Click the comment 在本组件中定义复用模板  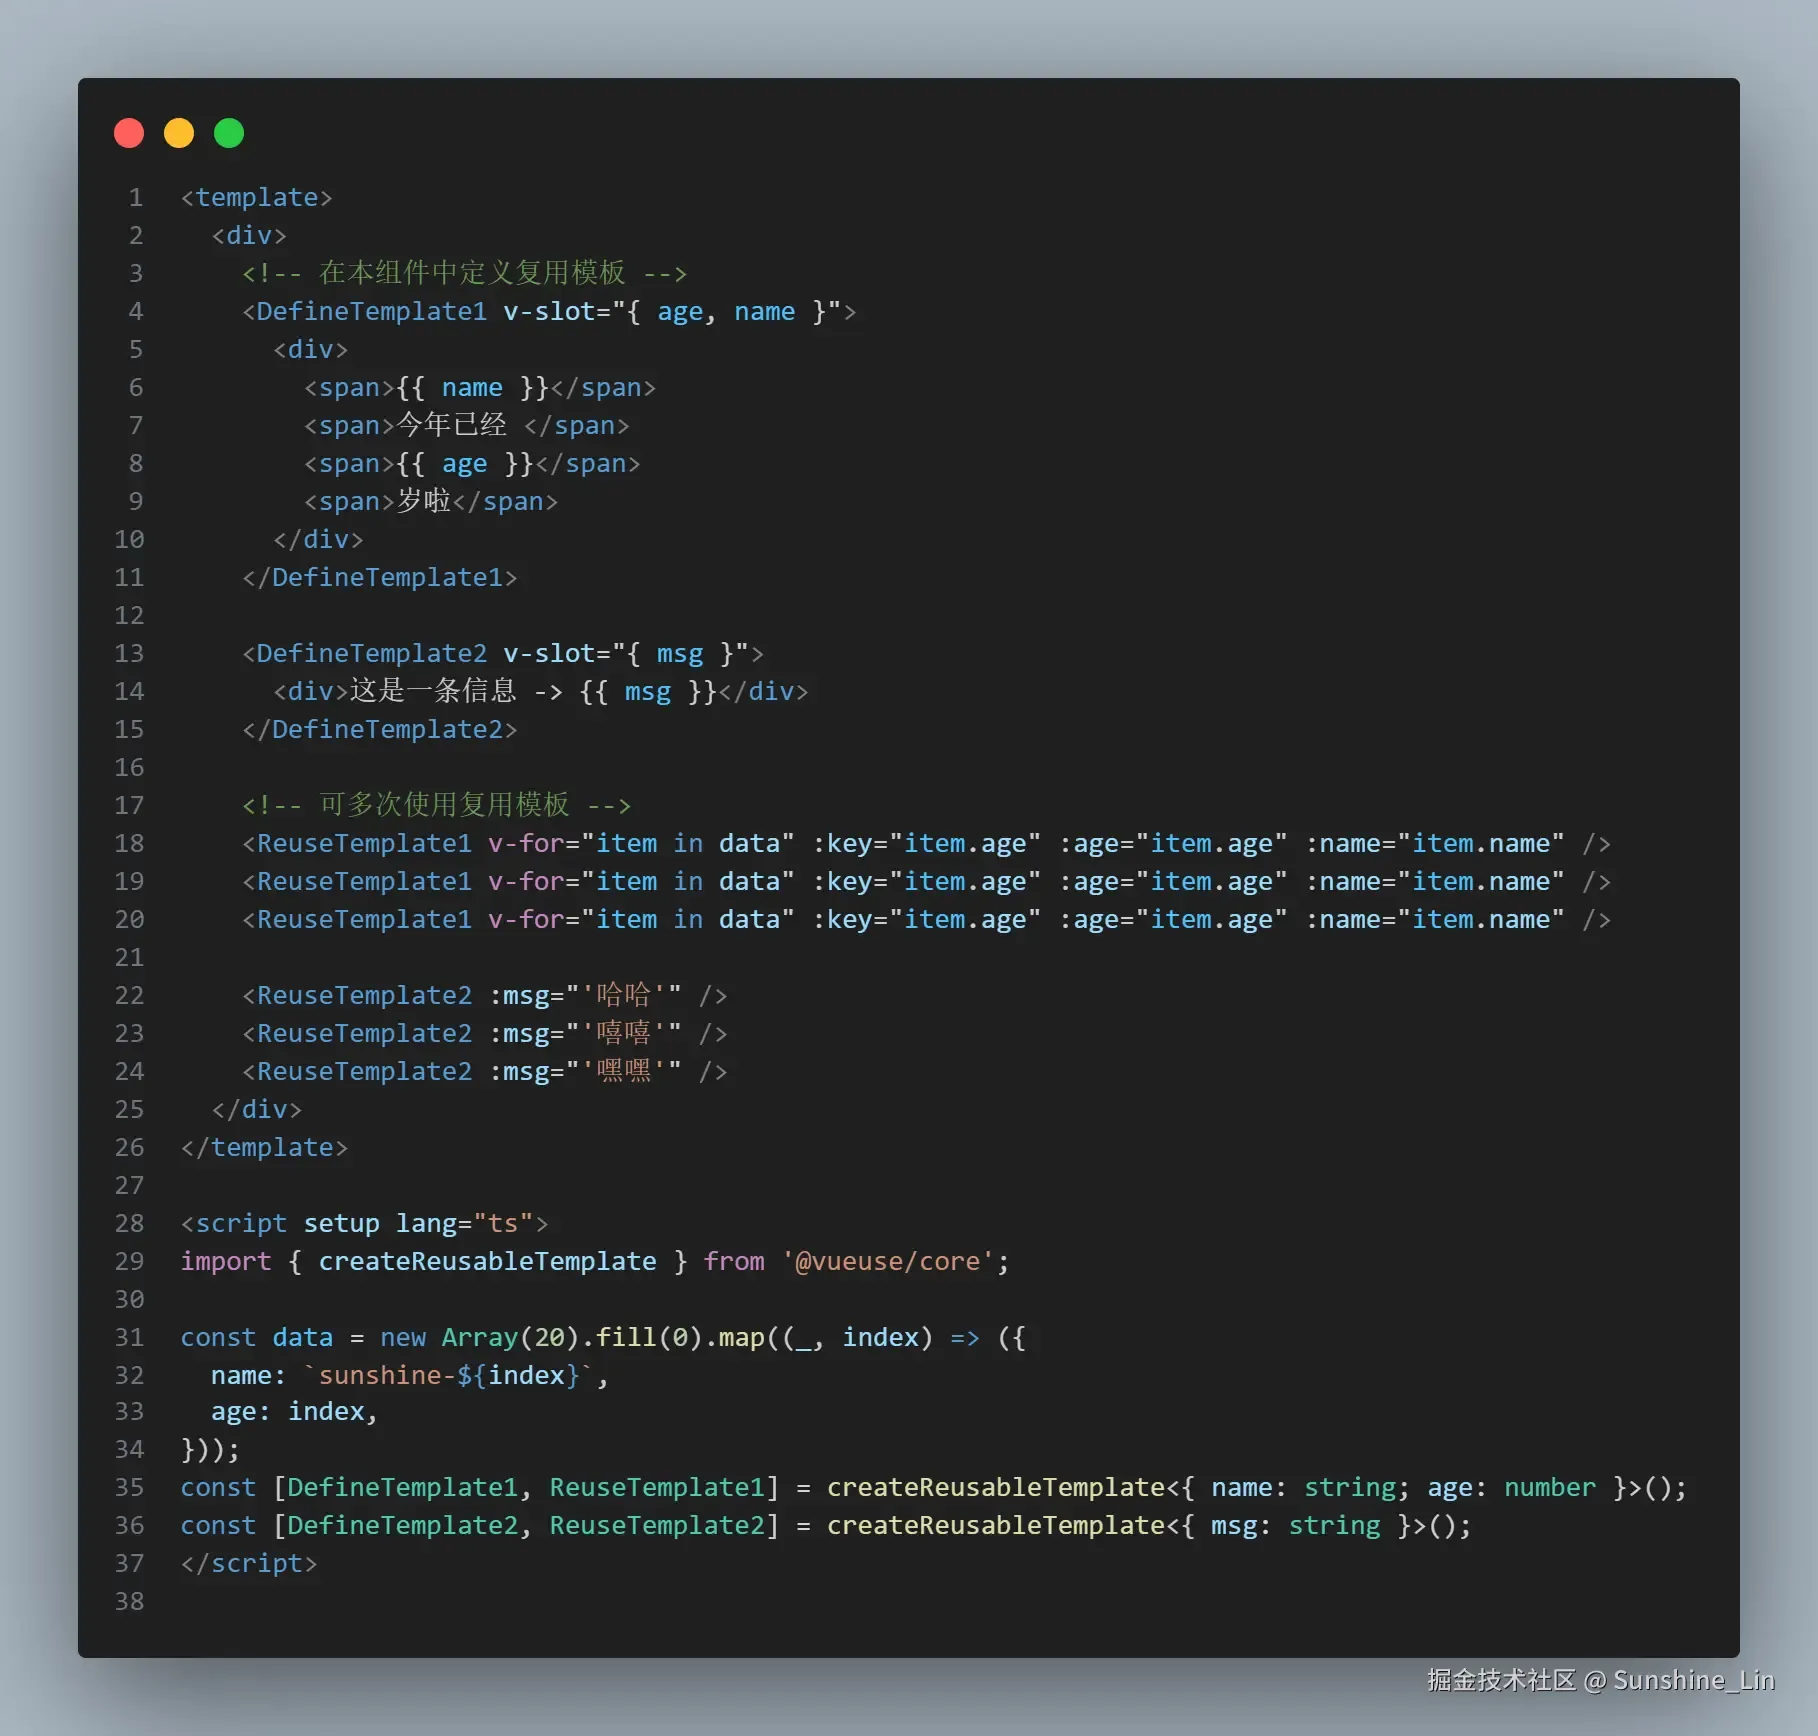pos(472,273)
